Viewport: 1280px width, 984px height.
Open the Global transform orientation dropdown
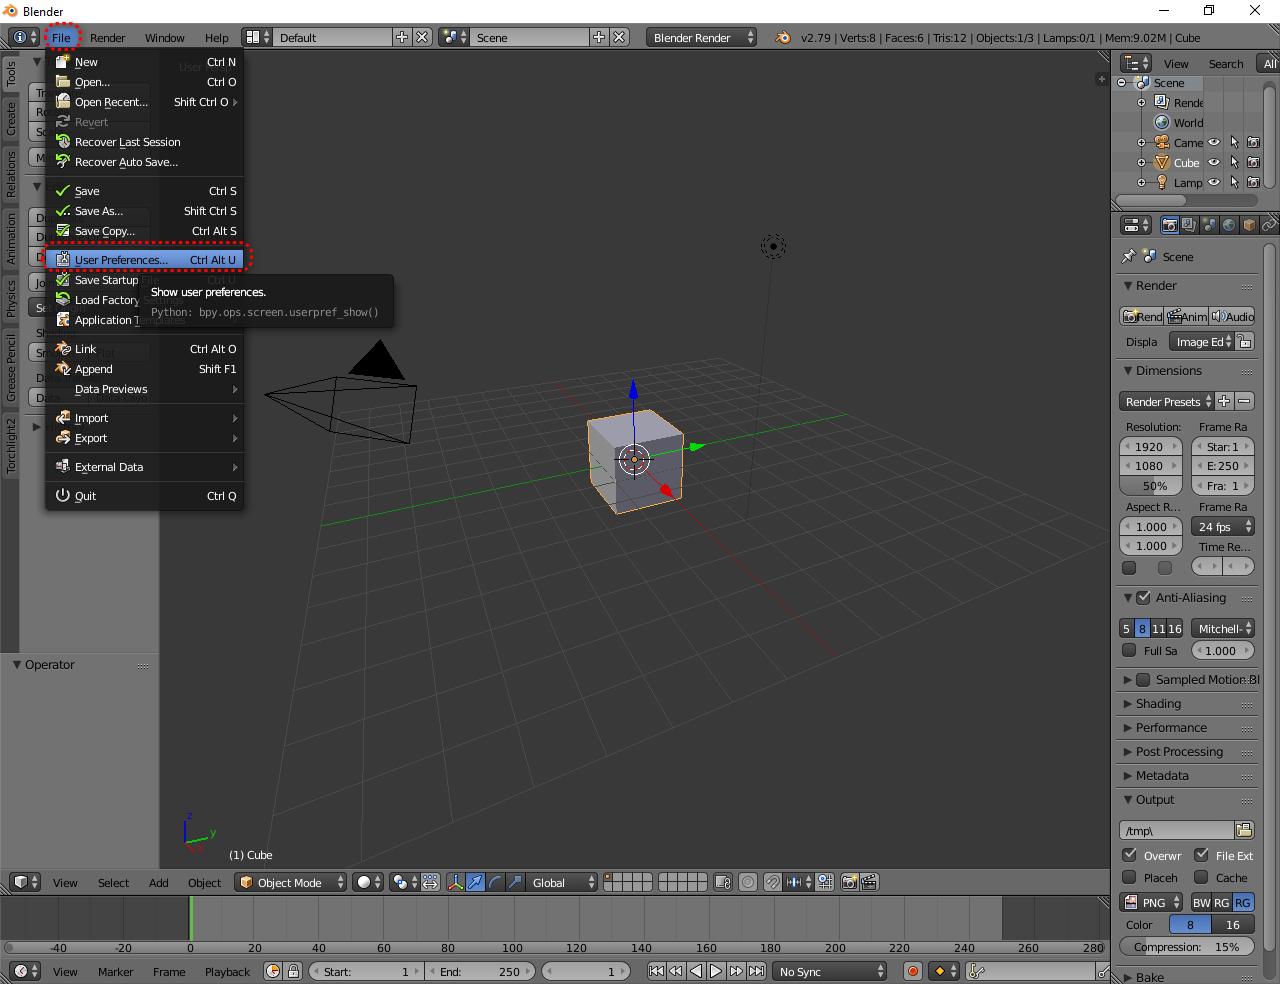[x=562, y=882]
